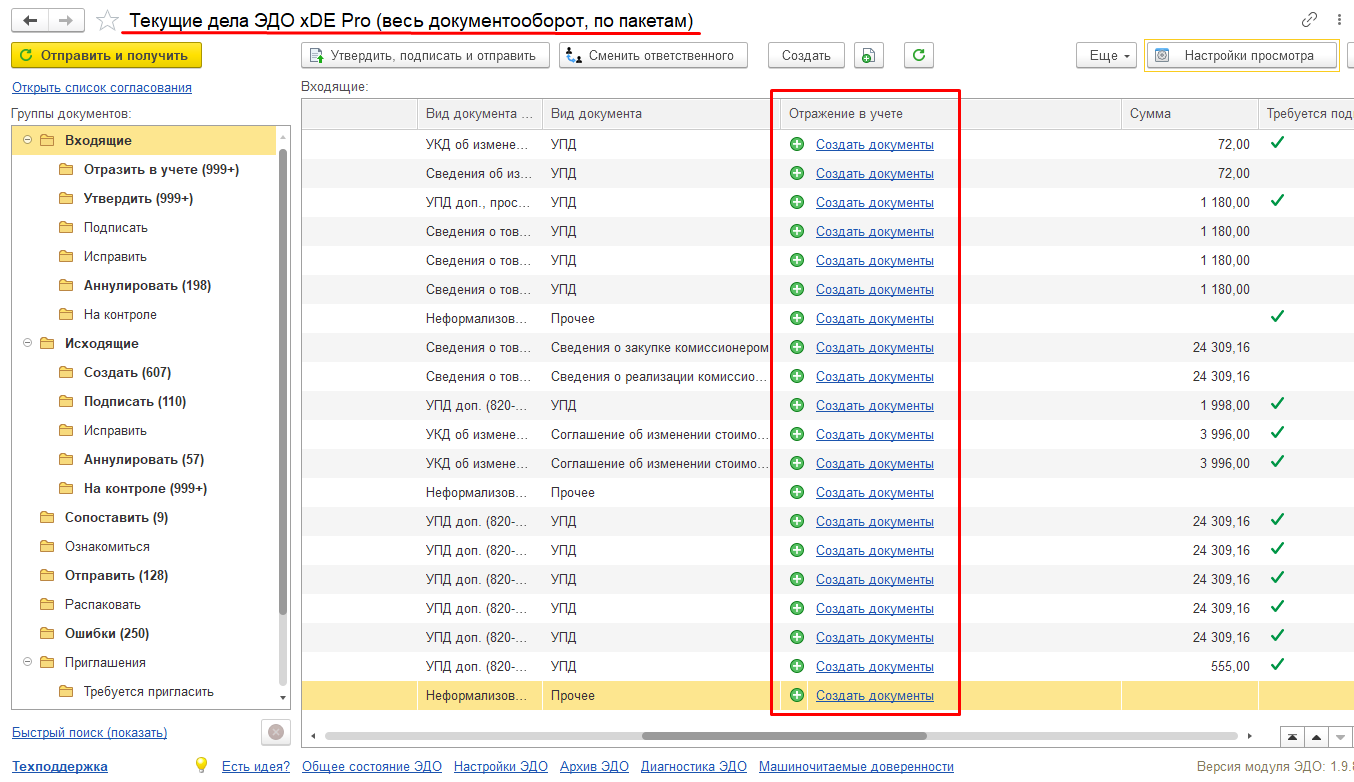The image size is (1354, 782).
Task: Select Подписать under Входящие
Action: 115,228
